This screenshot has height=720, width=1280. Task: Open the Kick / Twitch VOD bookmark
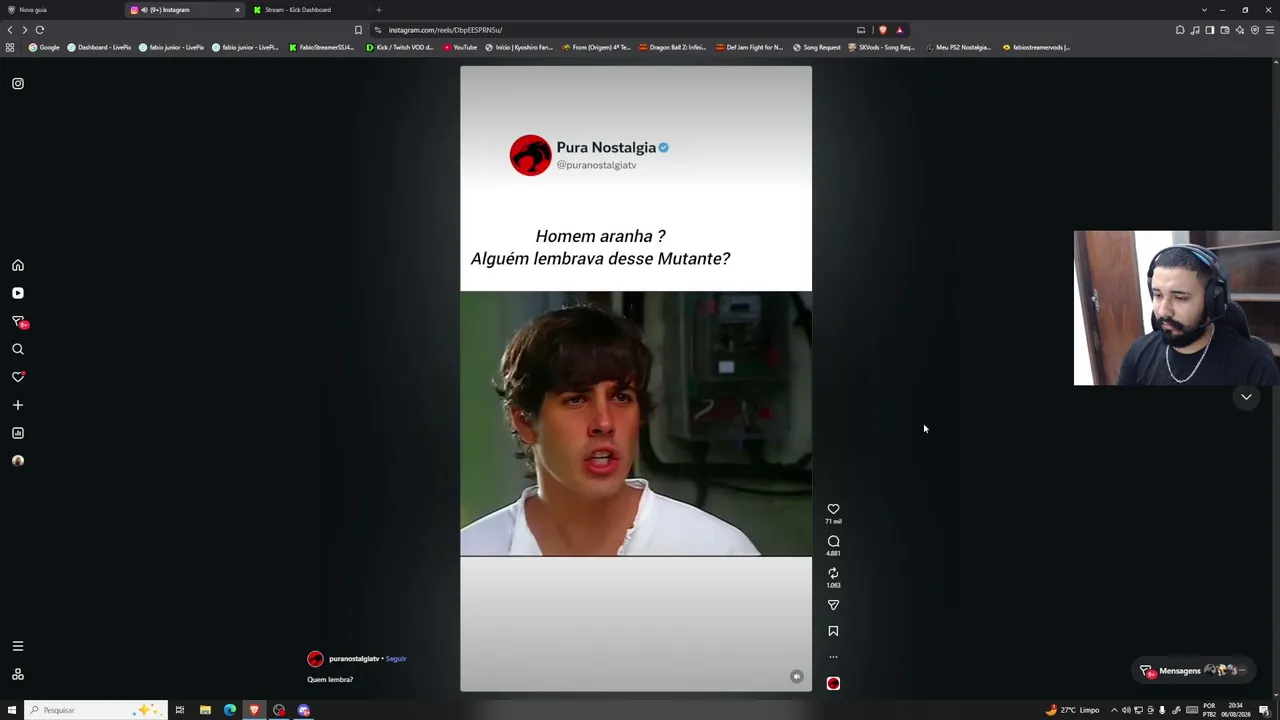[x=400, y=47]
